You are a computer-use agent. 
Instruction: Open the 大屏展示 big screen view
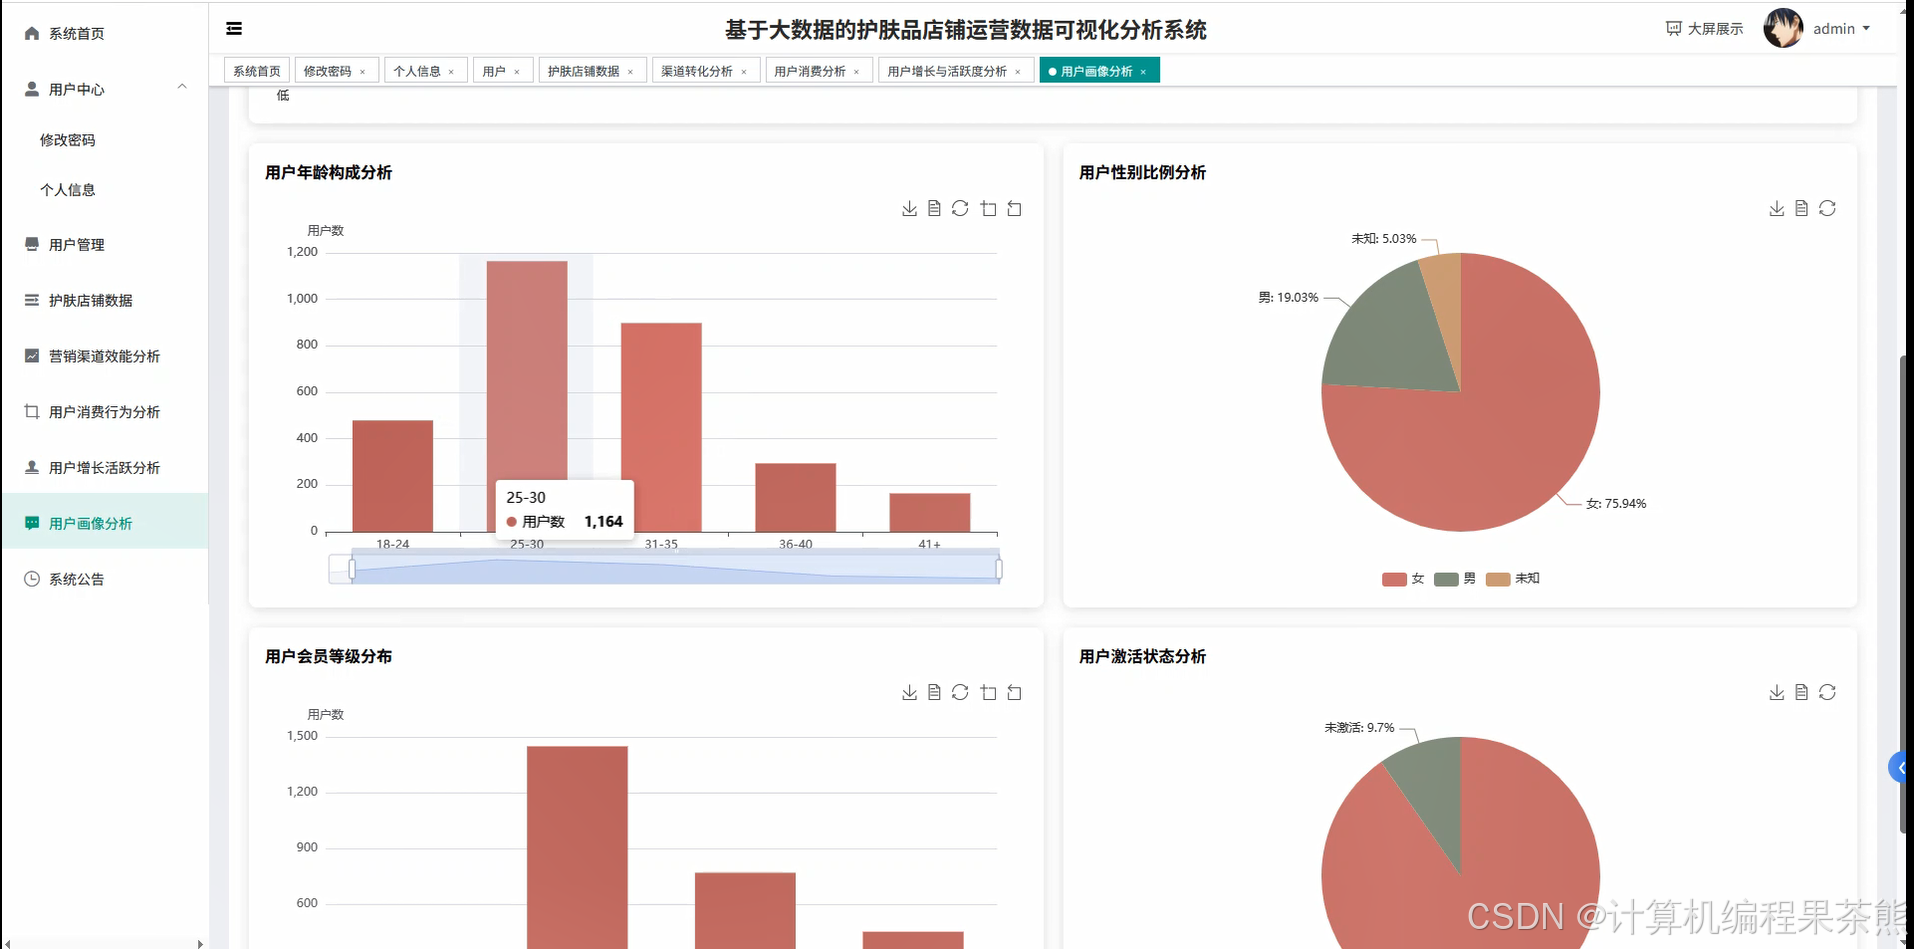pyautogui.click(x=1704, y=29)
